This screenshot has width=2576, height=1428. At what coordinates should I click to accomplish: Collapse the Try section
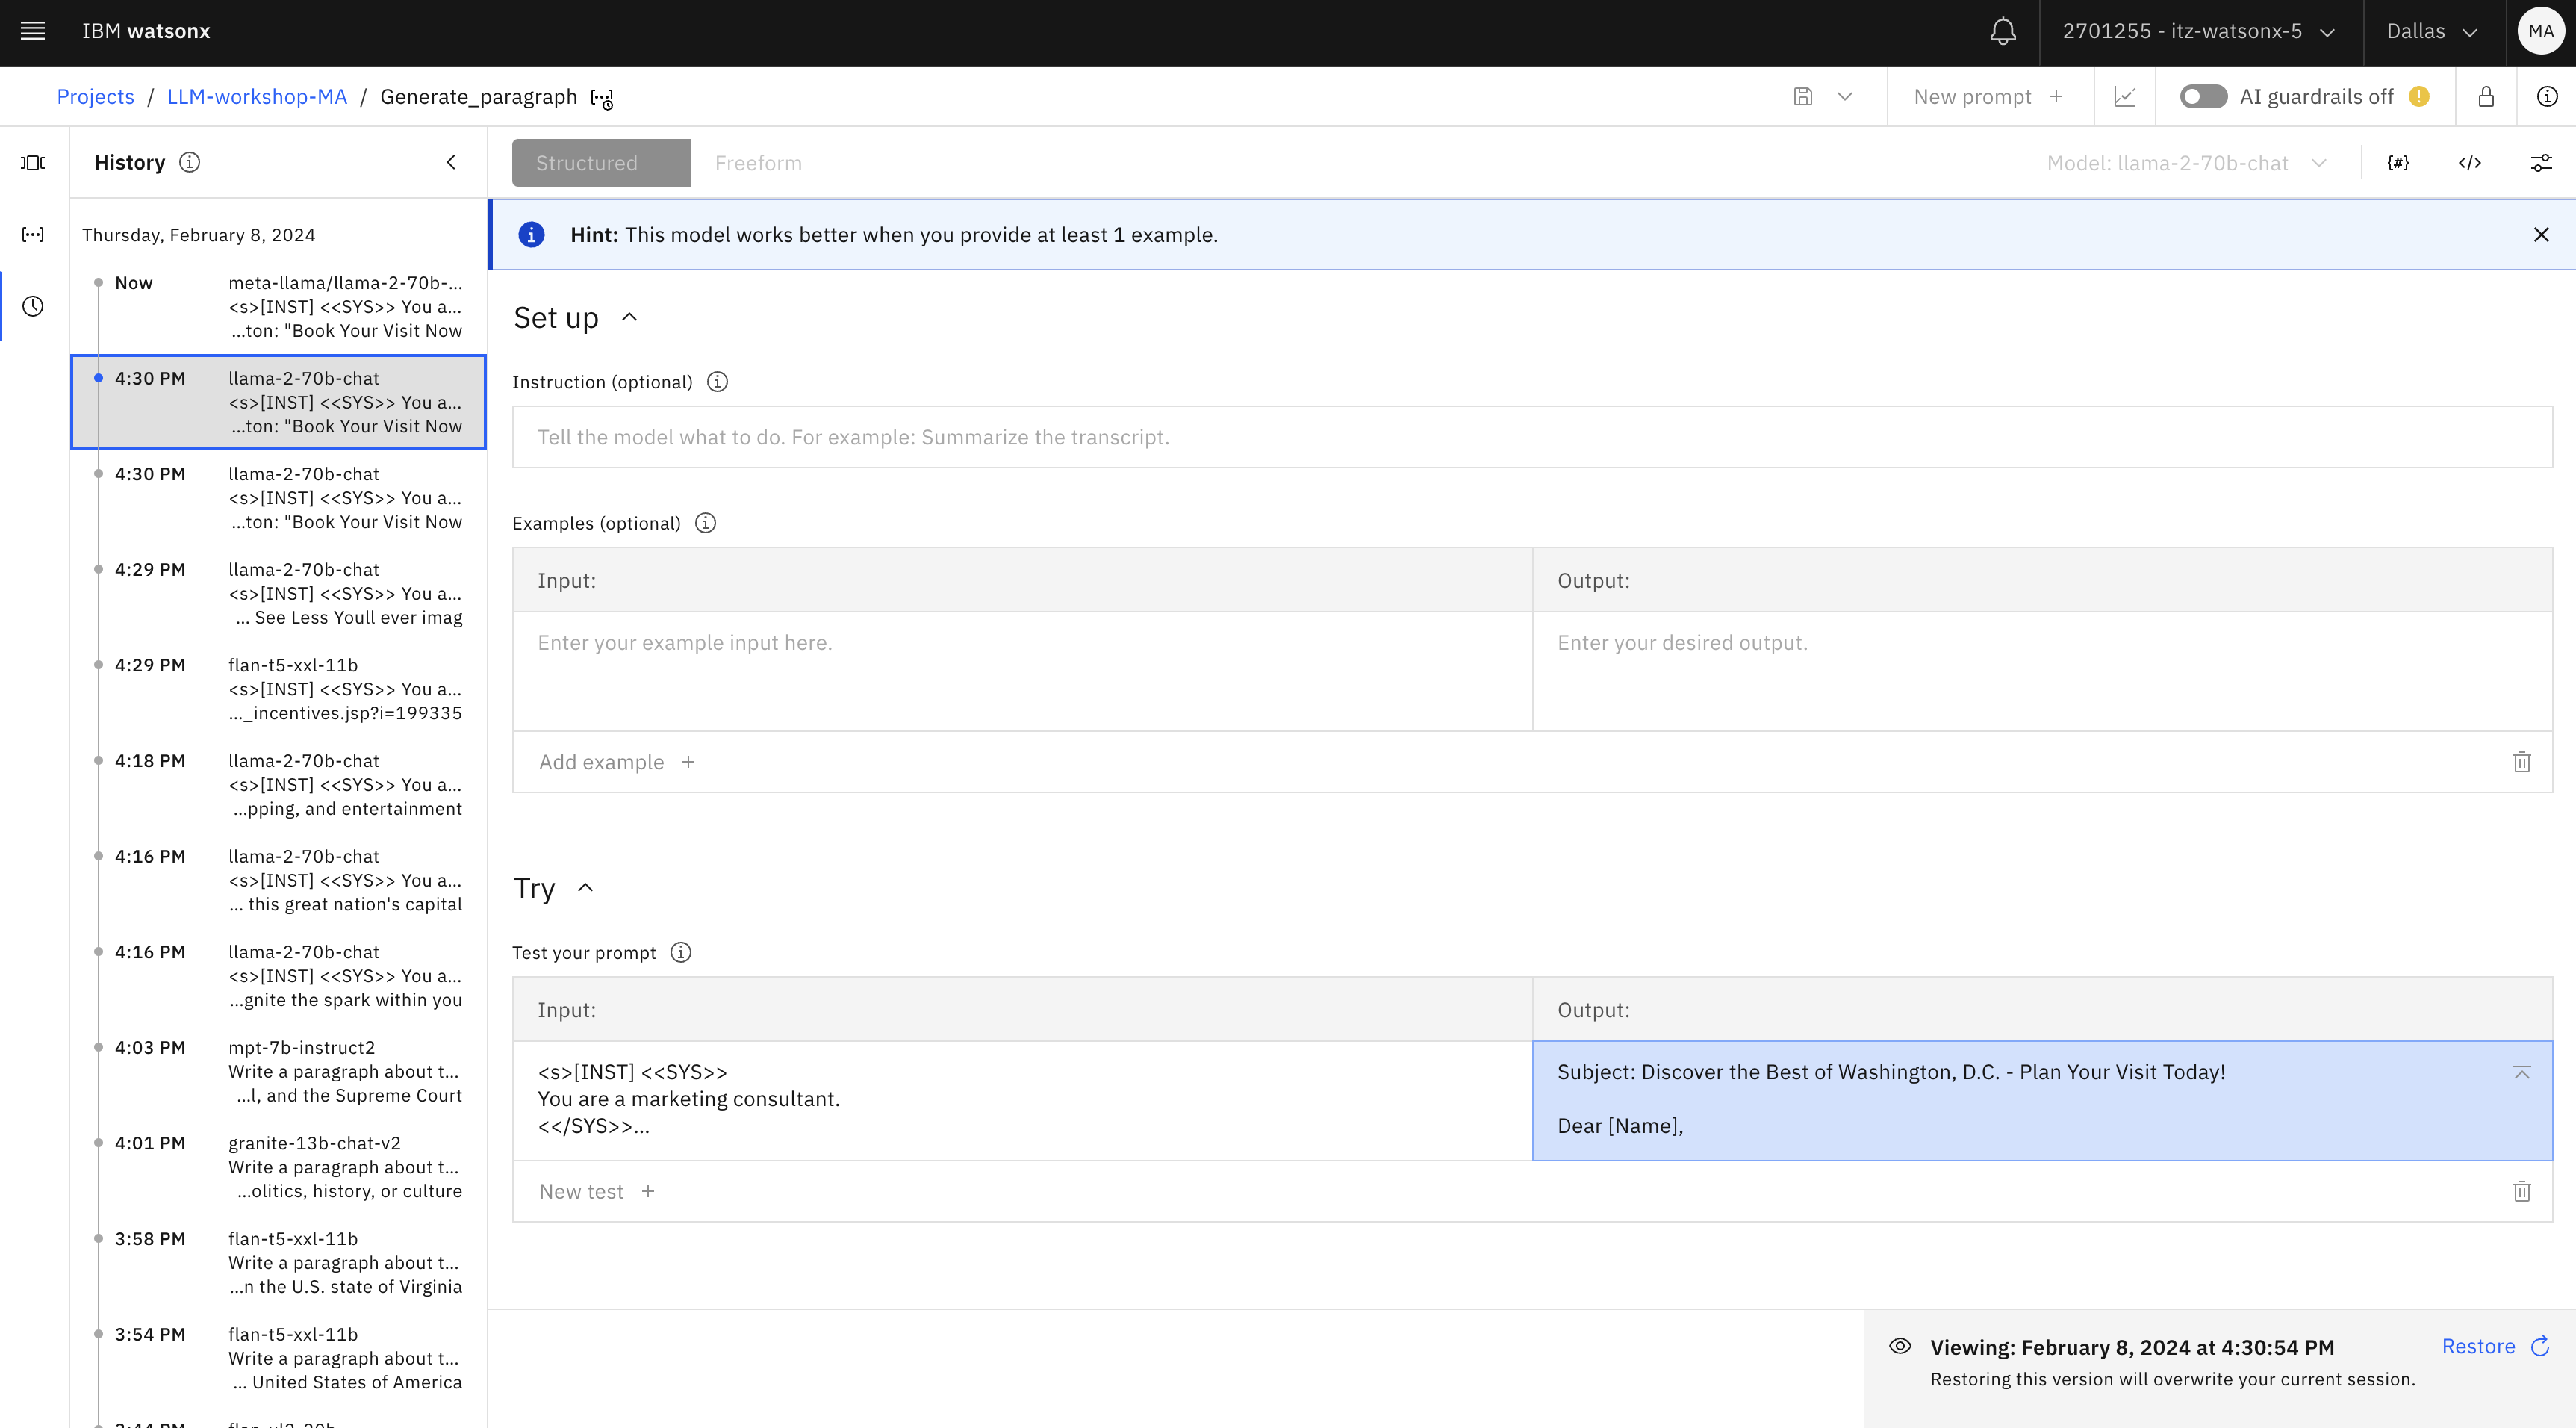(586, 888)
